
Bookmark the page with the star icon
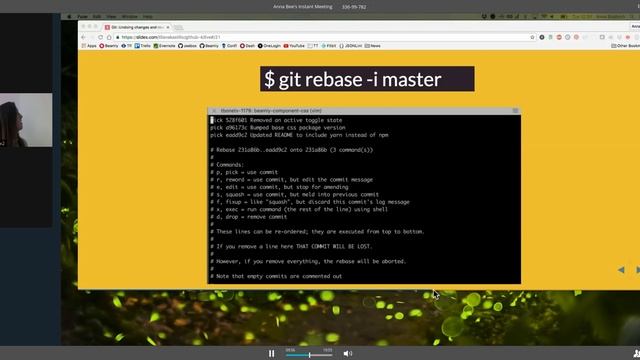[532, 37]
